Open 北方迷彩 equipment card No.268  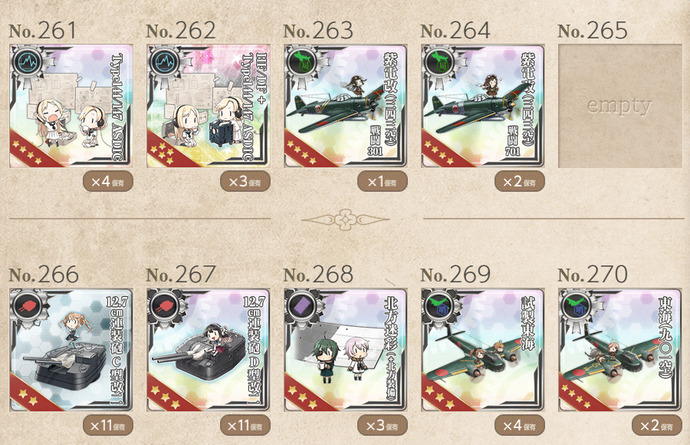click(345, 350)
